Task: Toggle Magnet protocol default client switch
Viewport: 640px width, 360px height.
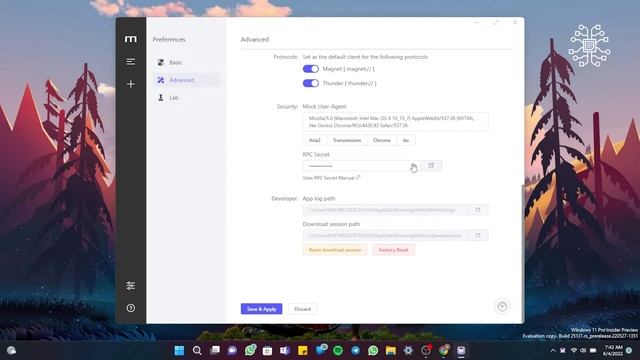Action: click(x=311, y=69)
